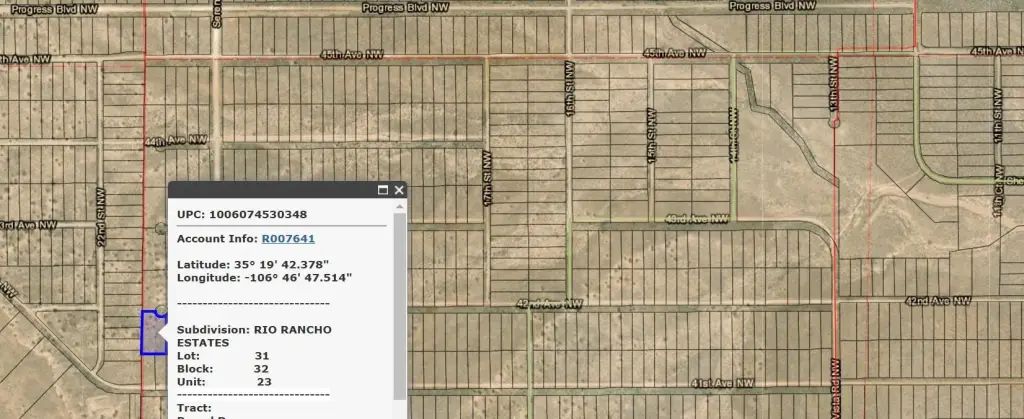Maximize the parcel info popup
The image size is (1024, 419).
pos(383,190)
